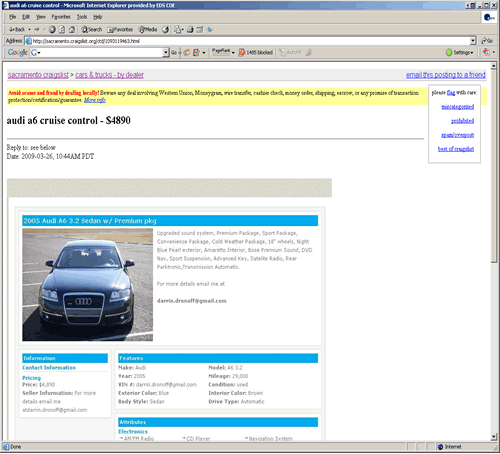Open the View menu
The image size is (500, 454).
pos(41,17)
